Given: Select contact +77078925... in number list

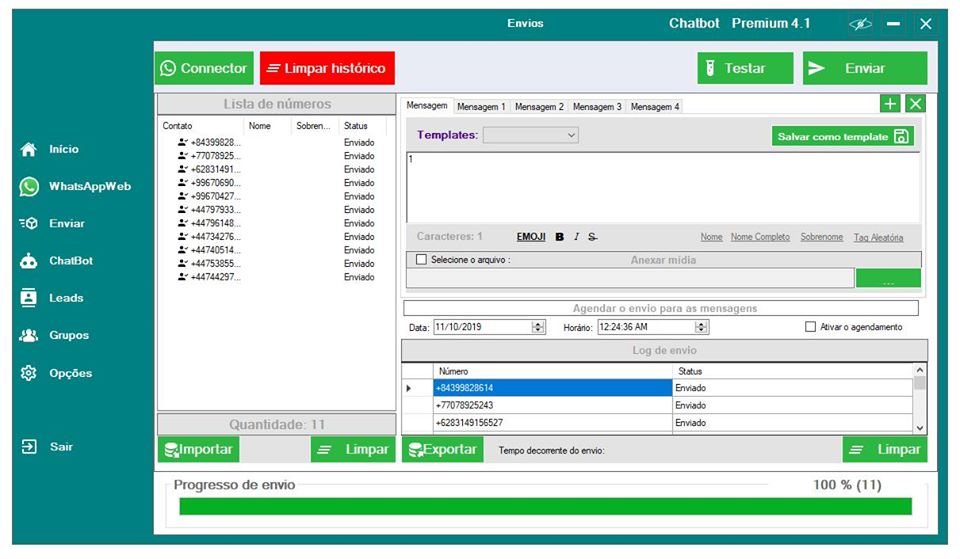Looking at the screenshot, I should [209, 156].
